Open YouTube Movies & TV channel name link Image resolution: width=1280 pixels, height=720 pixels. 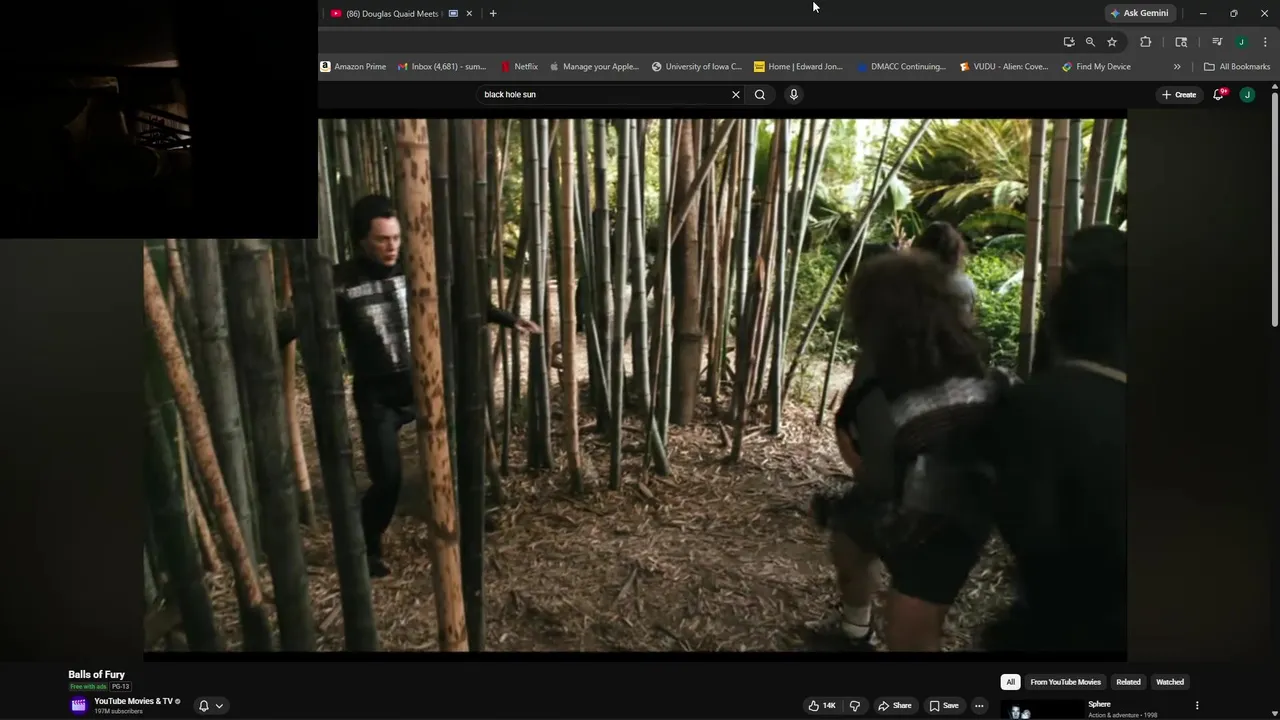(133, 701)
